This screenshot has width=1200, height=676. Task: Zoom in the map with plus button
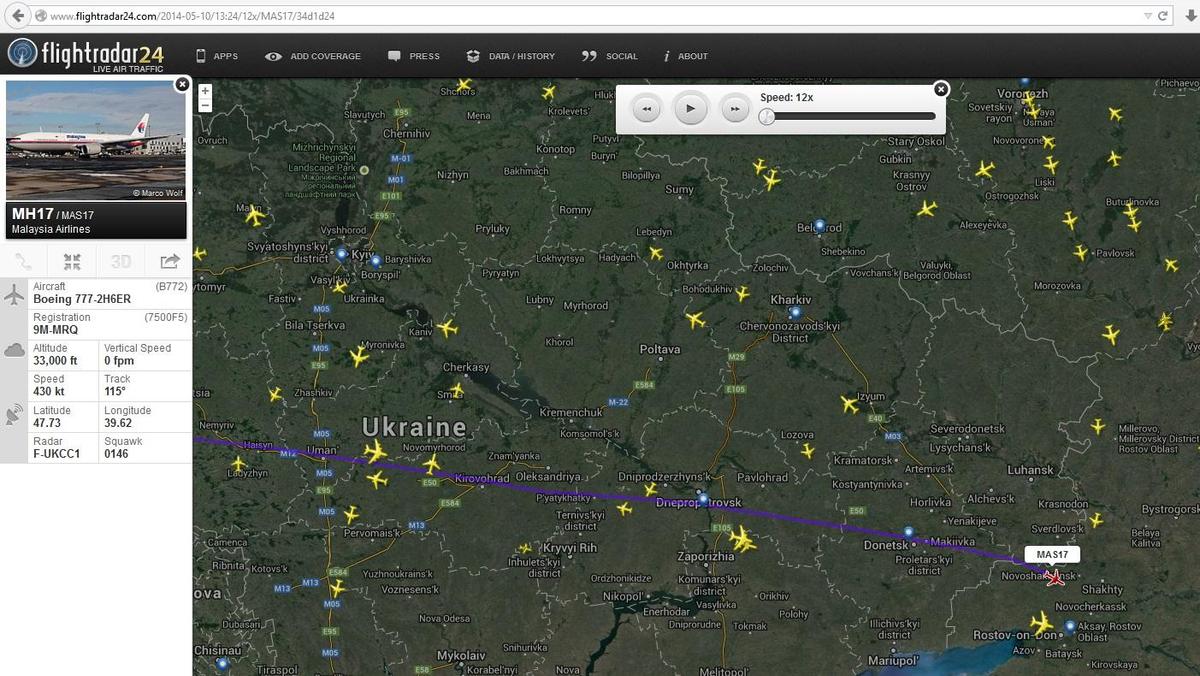click(205, 90)
